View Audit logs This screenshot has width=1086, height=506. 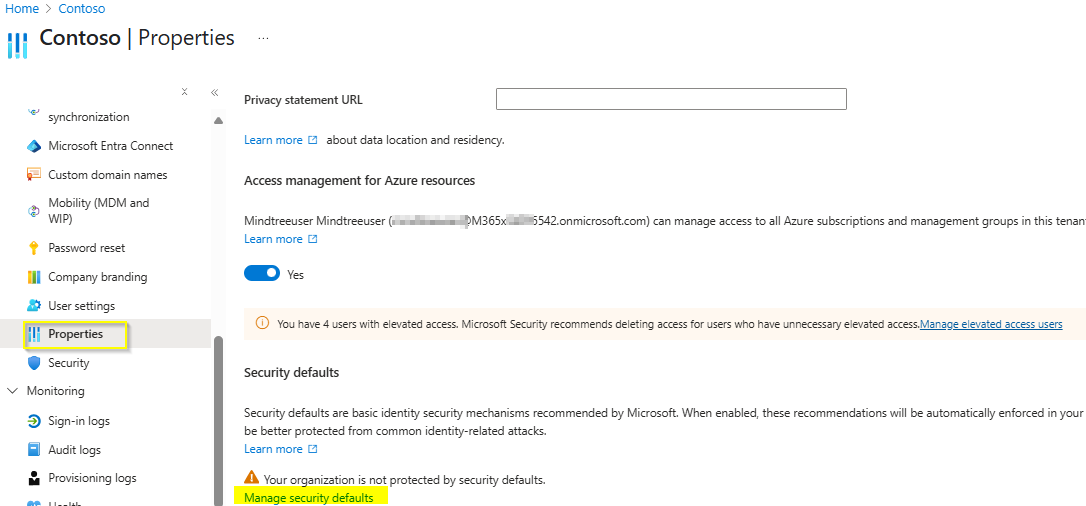74,450
